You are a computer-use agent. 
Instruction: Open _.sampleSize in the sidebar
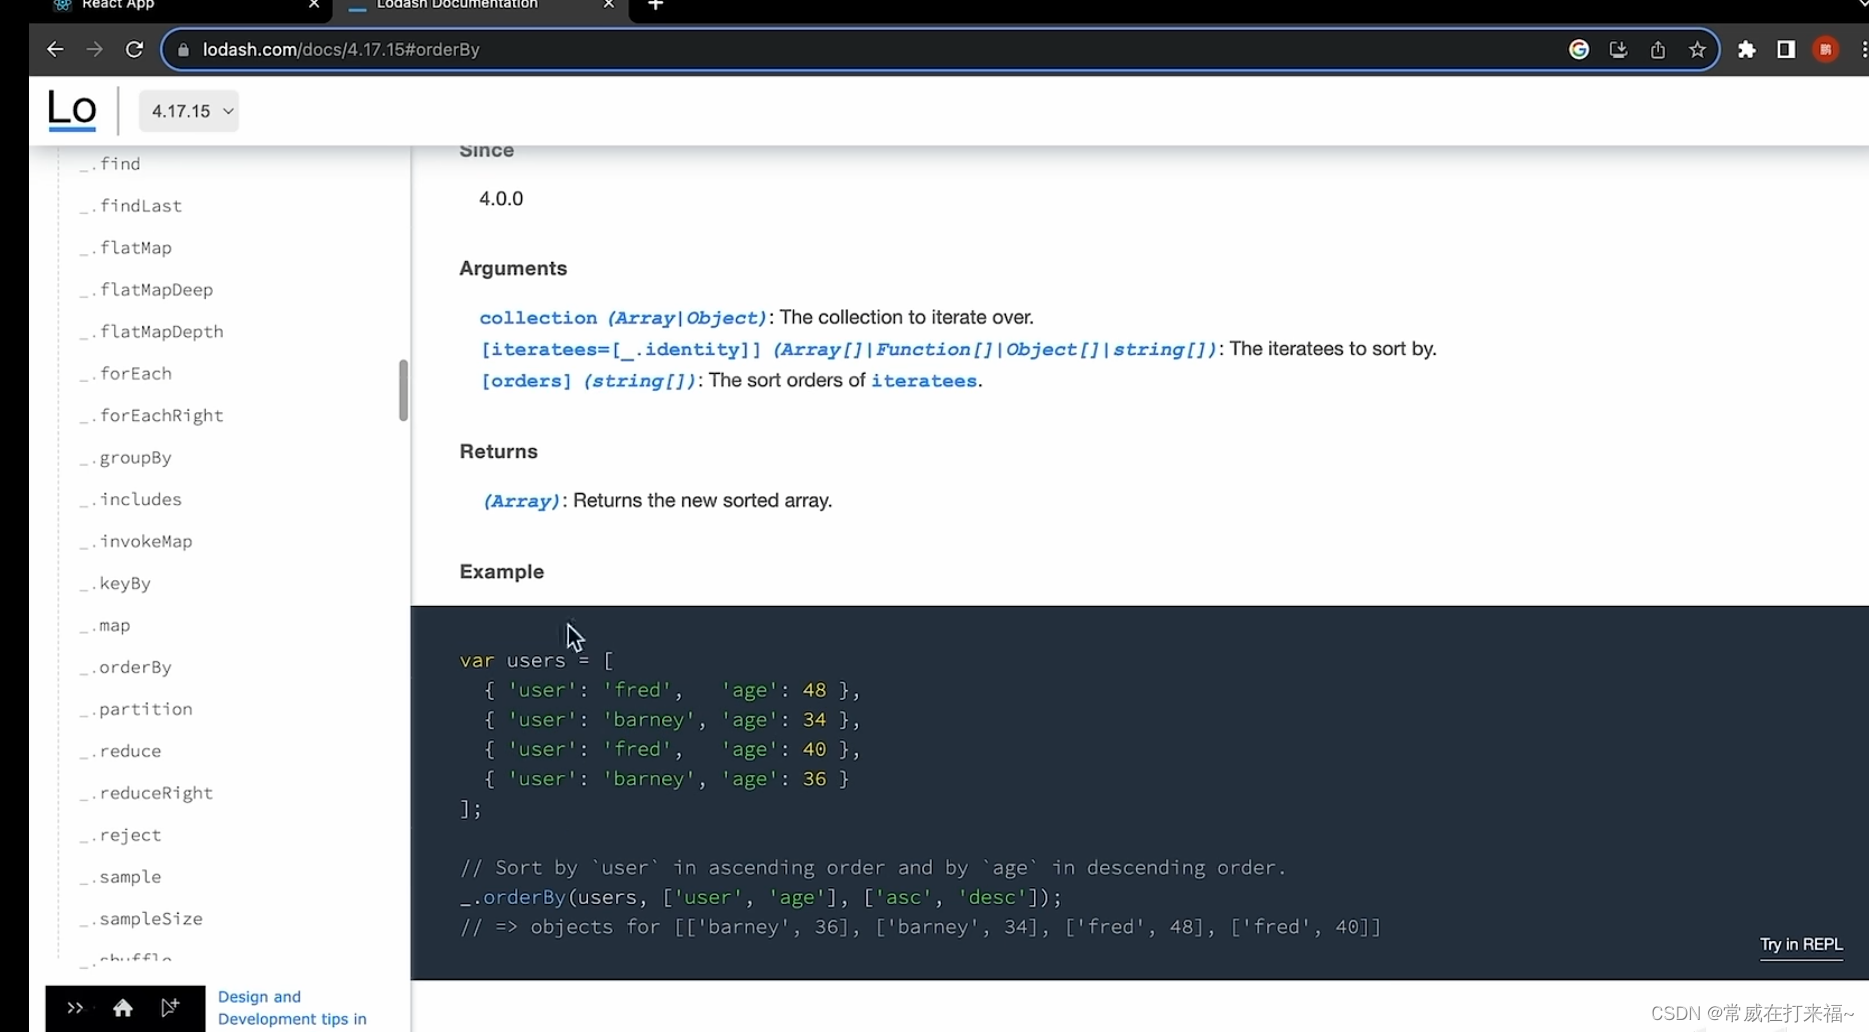(141, 920)
